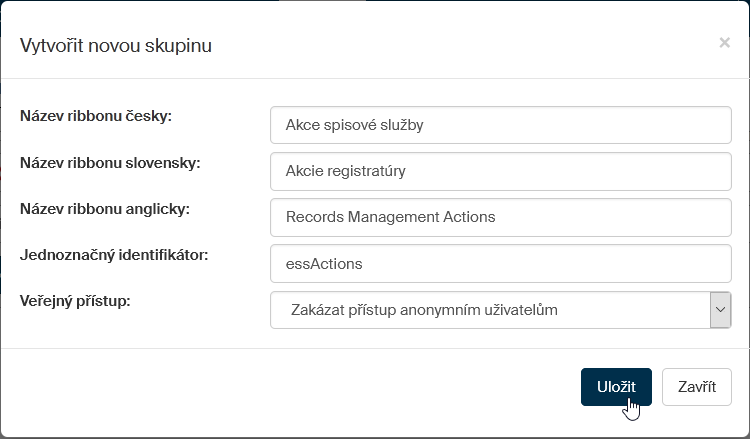The image size is (750, 439).
Task: Close the dialog with the X icon
Action: tap(724, 43)
